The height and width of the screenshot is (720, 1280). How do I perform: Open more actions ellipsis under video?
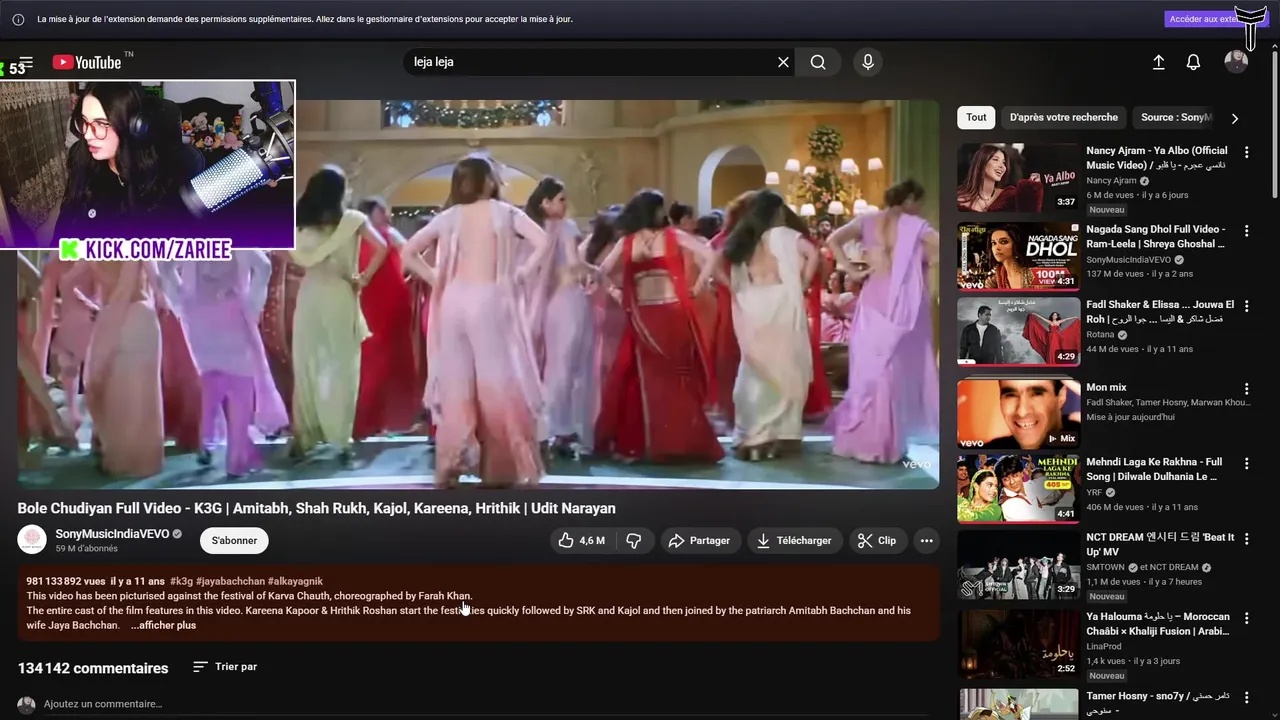pyautogui.click(x=927, y=540)
